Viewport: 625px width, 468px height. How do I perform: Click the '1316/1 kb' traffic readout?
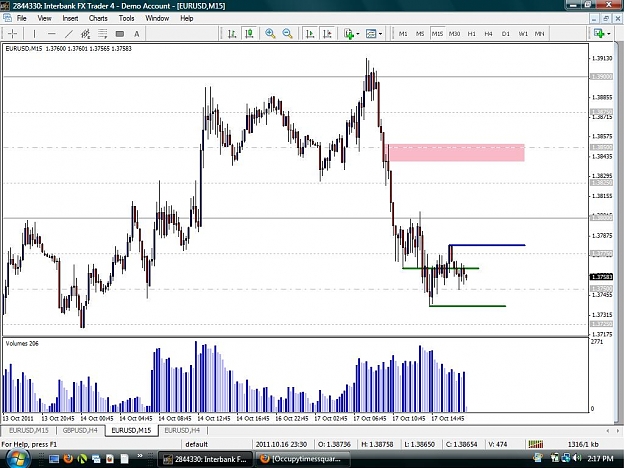(583, 444)
